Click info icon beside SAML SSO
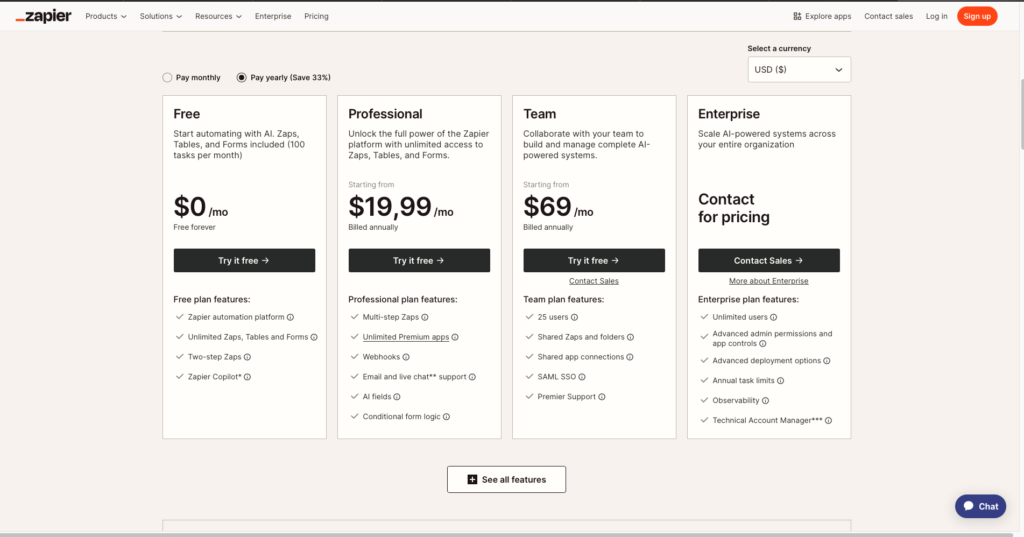This screenshot has height=537, width=1024. (582, 377)
